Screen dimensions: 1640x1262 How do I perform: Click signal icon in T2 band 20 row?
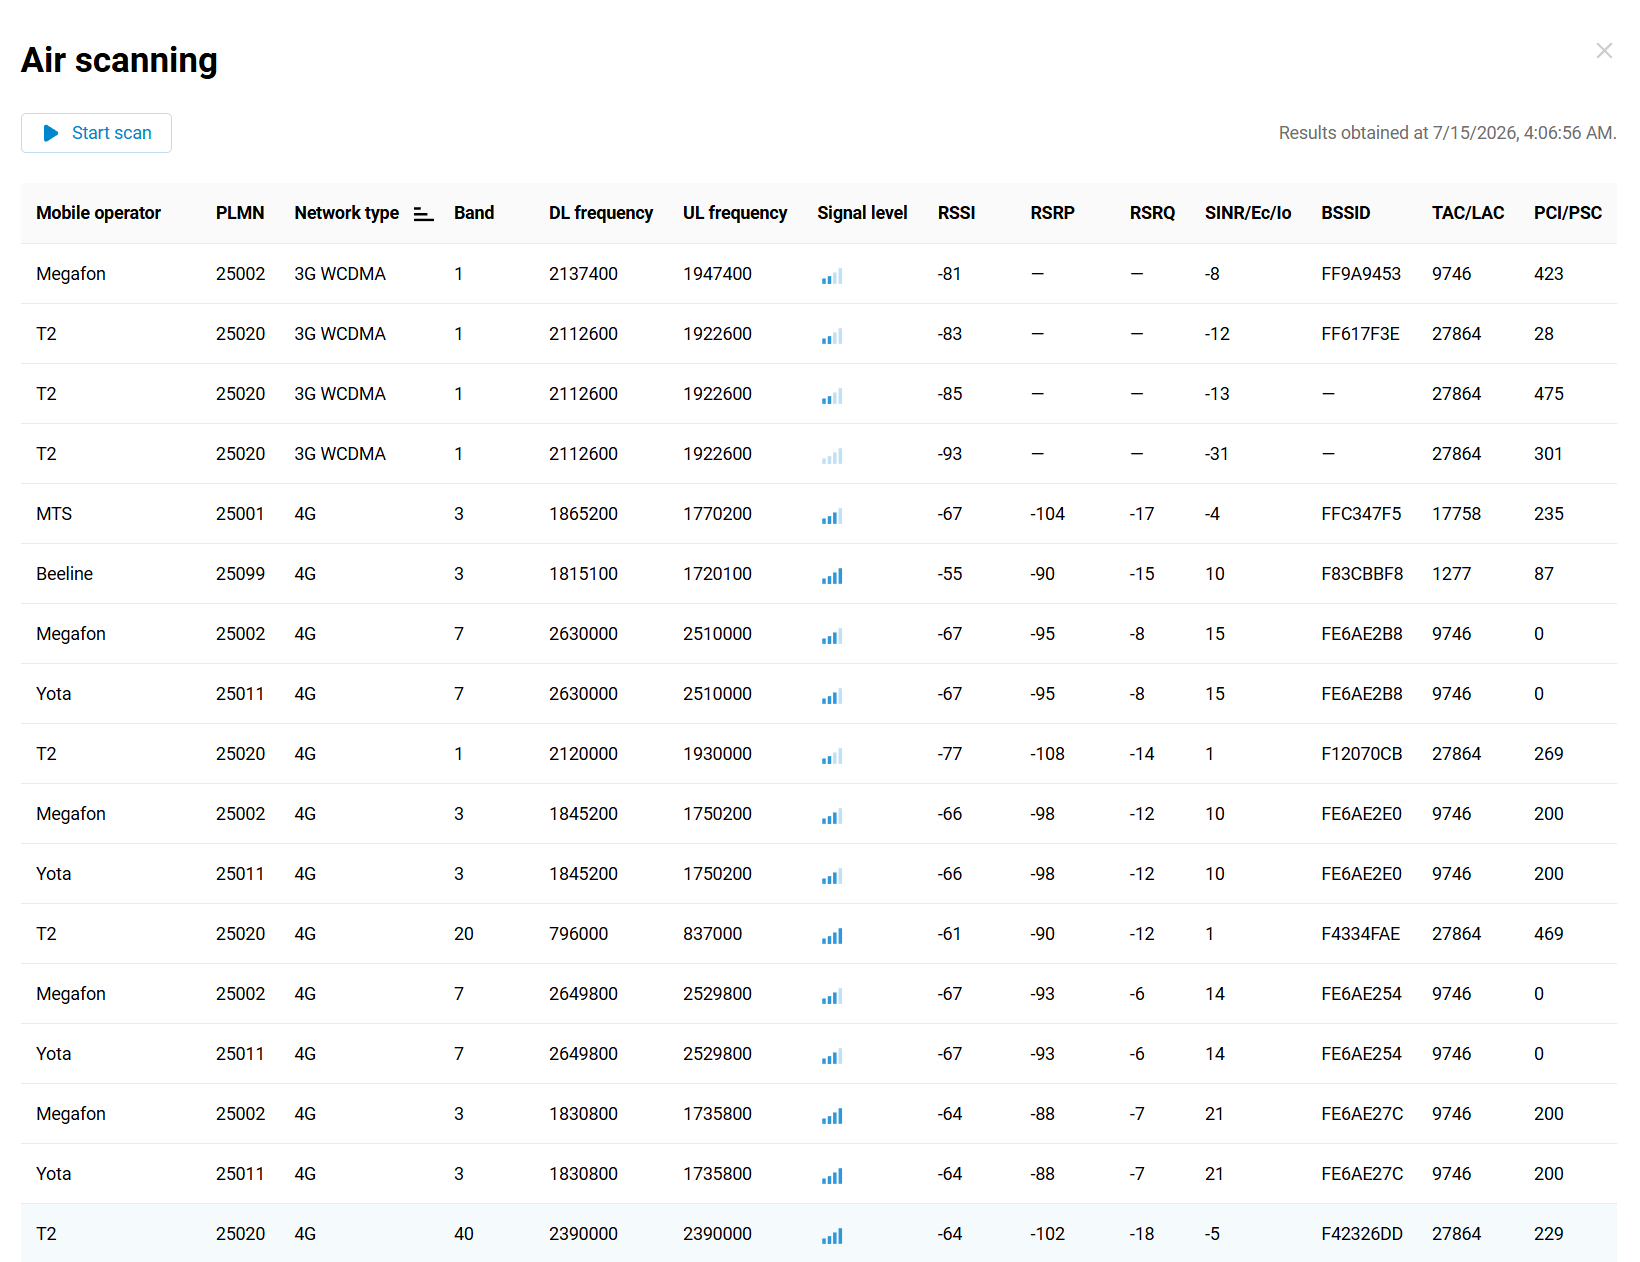pyautogui.click(x=832, y=935)
